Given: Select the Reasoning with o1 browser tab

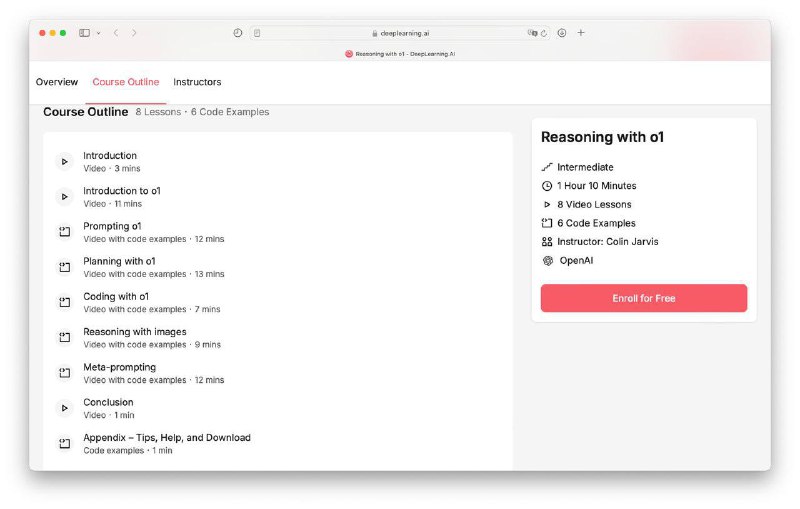Looking at the screenshot, I should pos(400,54).
